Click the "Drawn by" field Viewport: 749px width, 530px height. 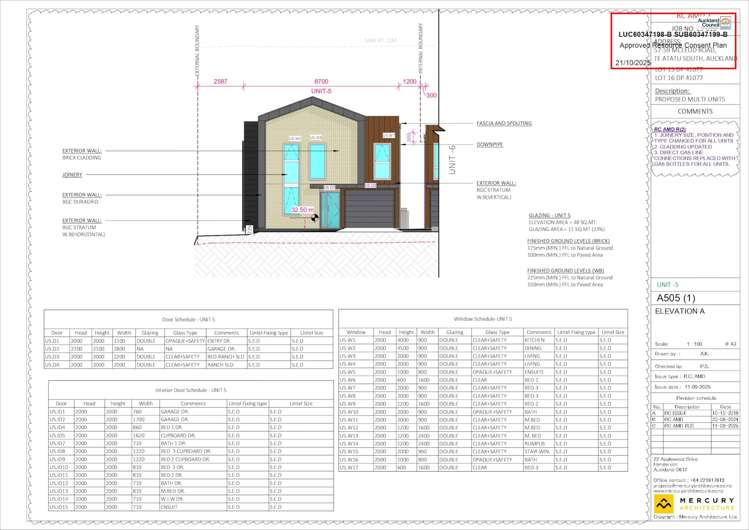(x=681, y=354)
